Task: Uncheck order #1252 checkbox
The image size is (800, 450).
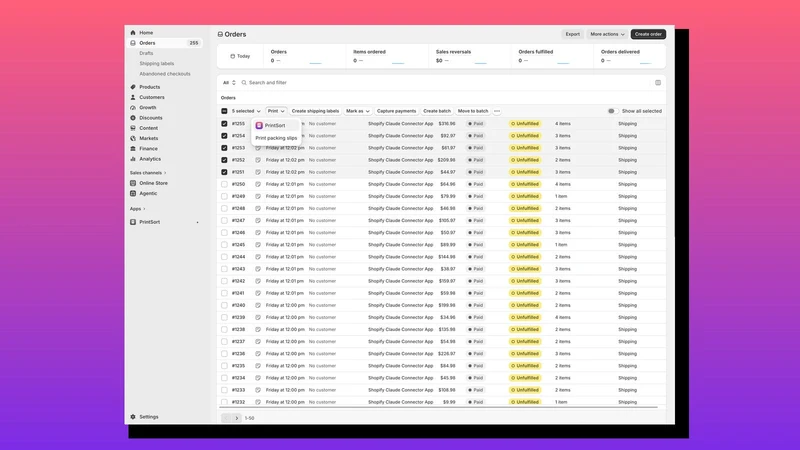Action: click(x=224, y=160)
